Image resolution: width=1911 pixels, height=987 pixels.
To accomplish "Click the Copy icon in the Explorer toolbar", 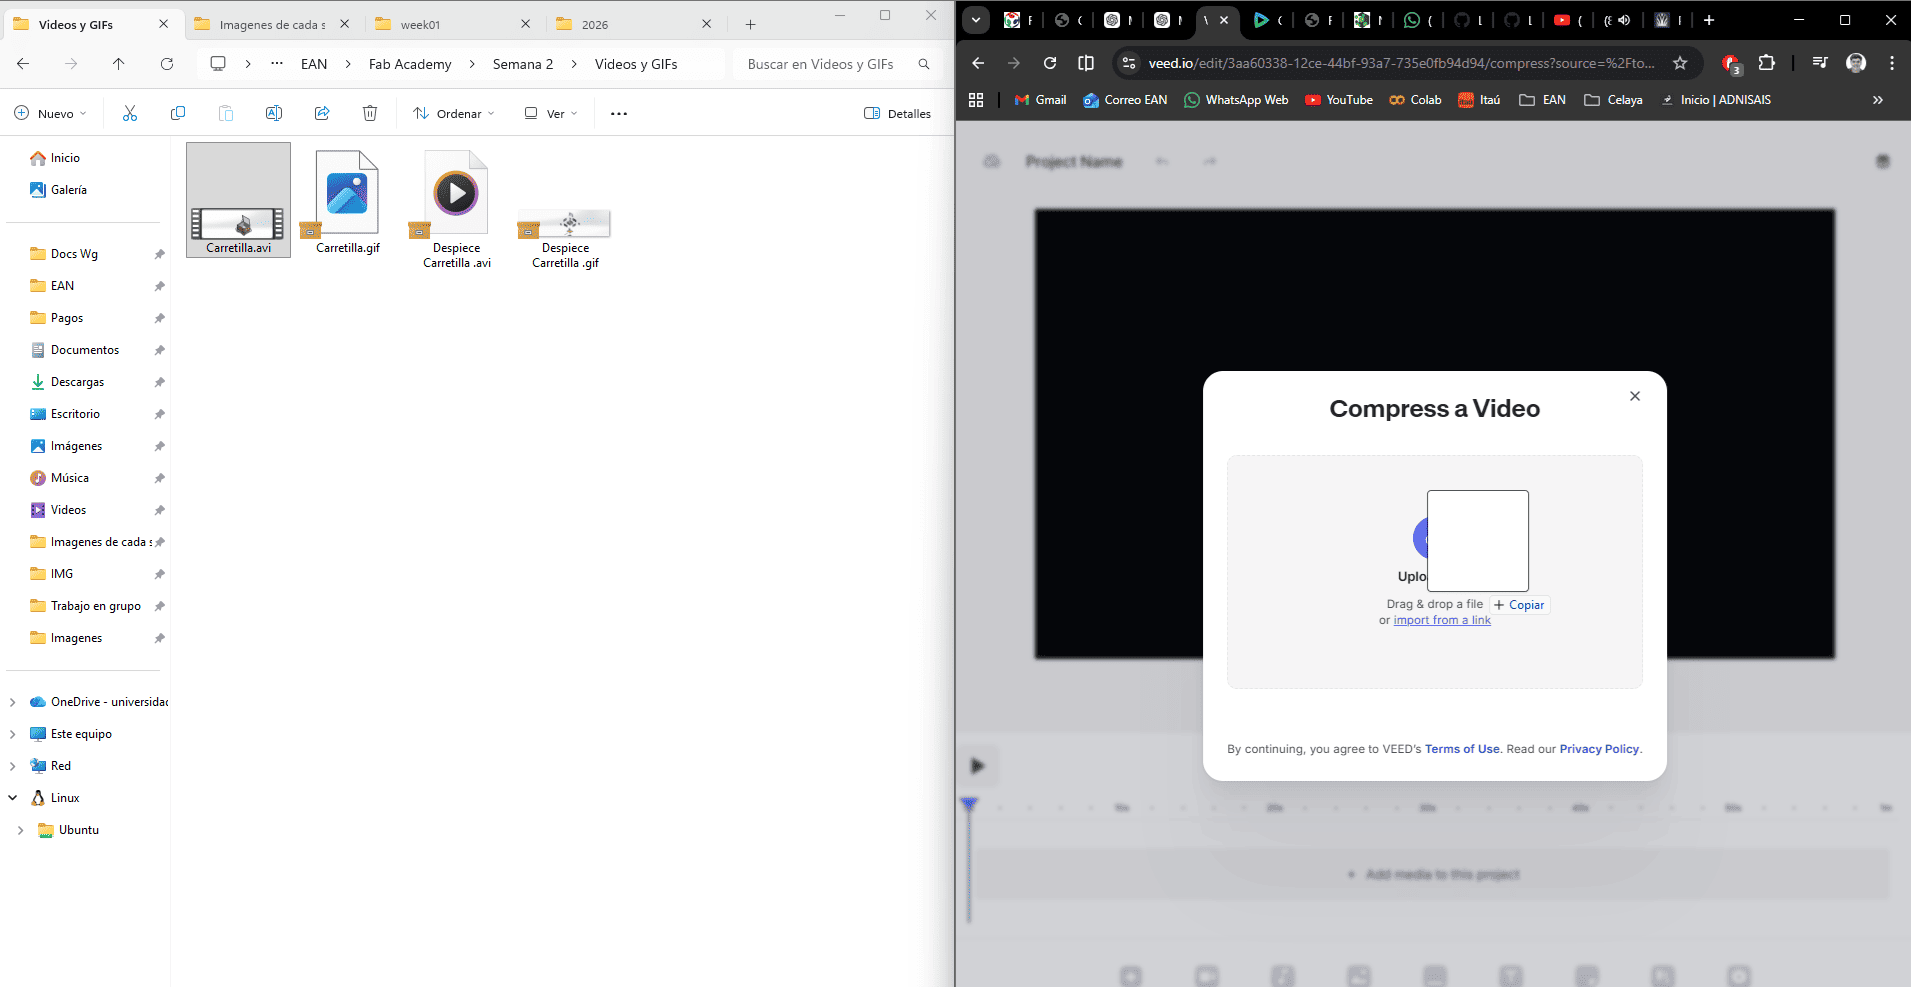I will (178, 113).
